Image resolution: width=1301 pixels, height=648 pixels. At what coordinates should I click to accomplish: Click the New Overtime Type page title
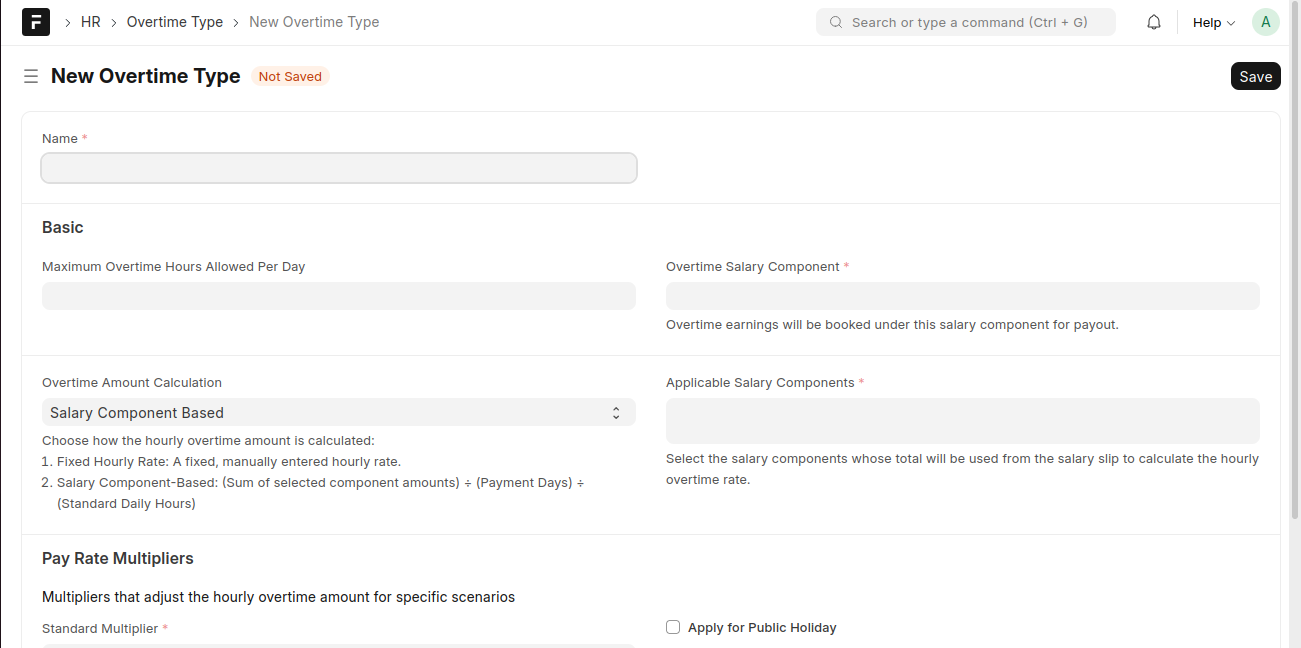145,76
